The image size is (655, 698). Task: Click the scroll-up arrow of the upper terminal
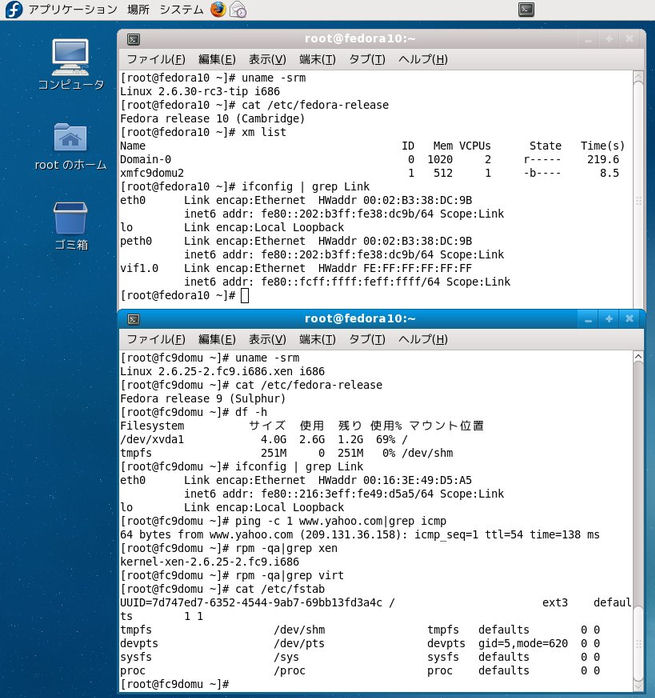[x=638, y=77]
